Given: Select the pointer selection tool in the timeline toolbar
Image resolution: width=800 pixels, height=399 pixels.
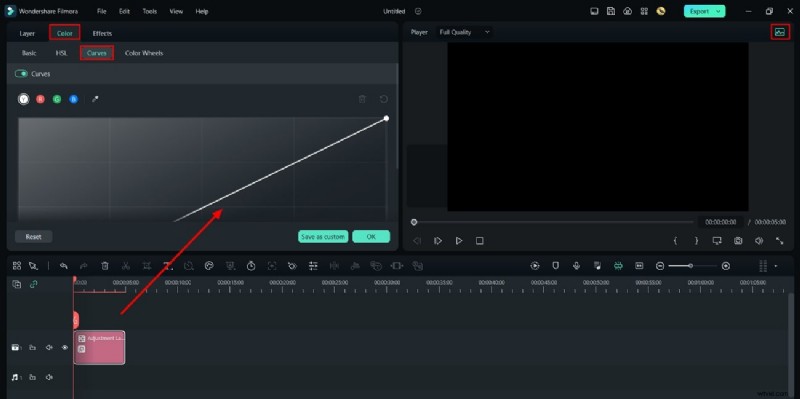Looking at the screenshot, I should click(33, 266).
